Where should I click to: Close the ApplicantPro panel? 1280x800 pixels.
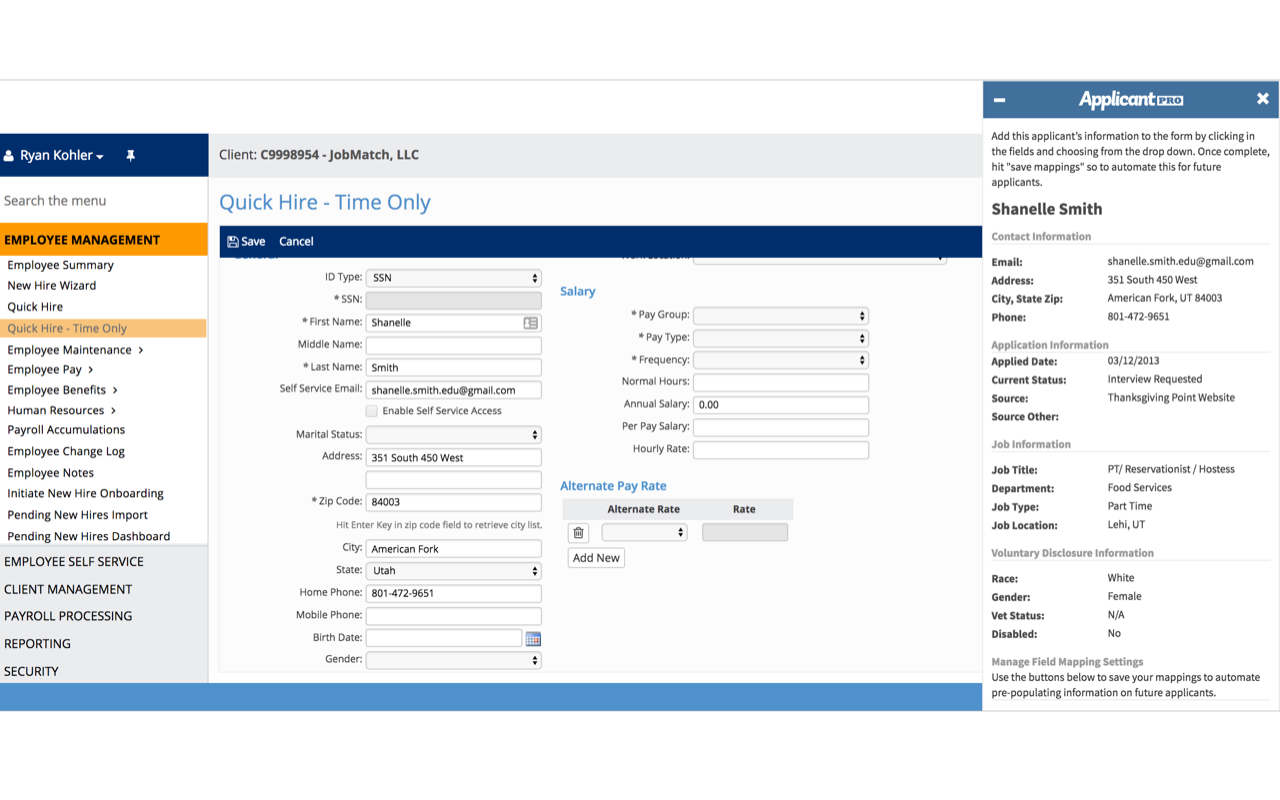(x=1262, y=99)
